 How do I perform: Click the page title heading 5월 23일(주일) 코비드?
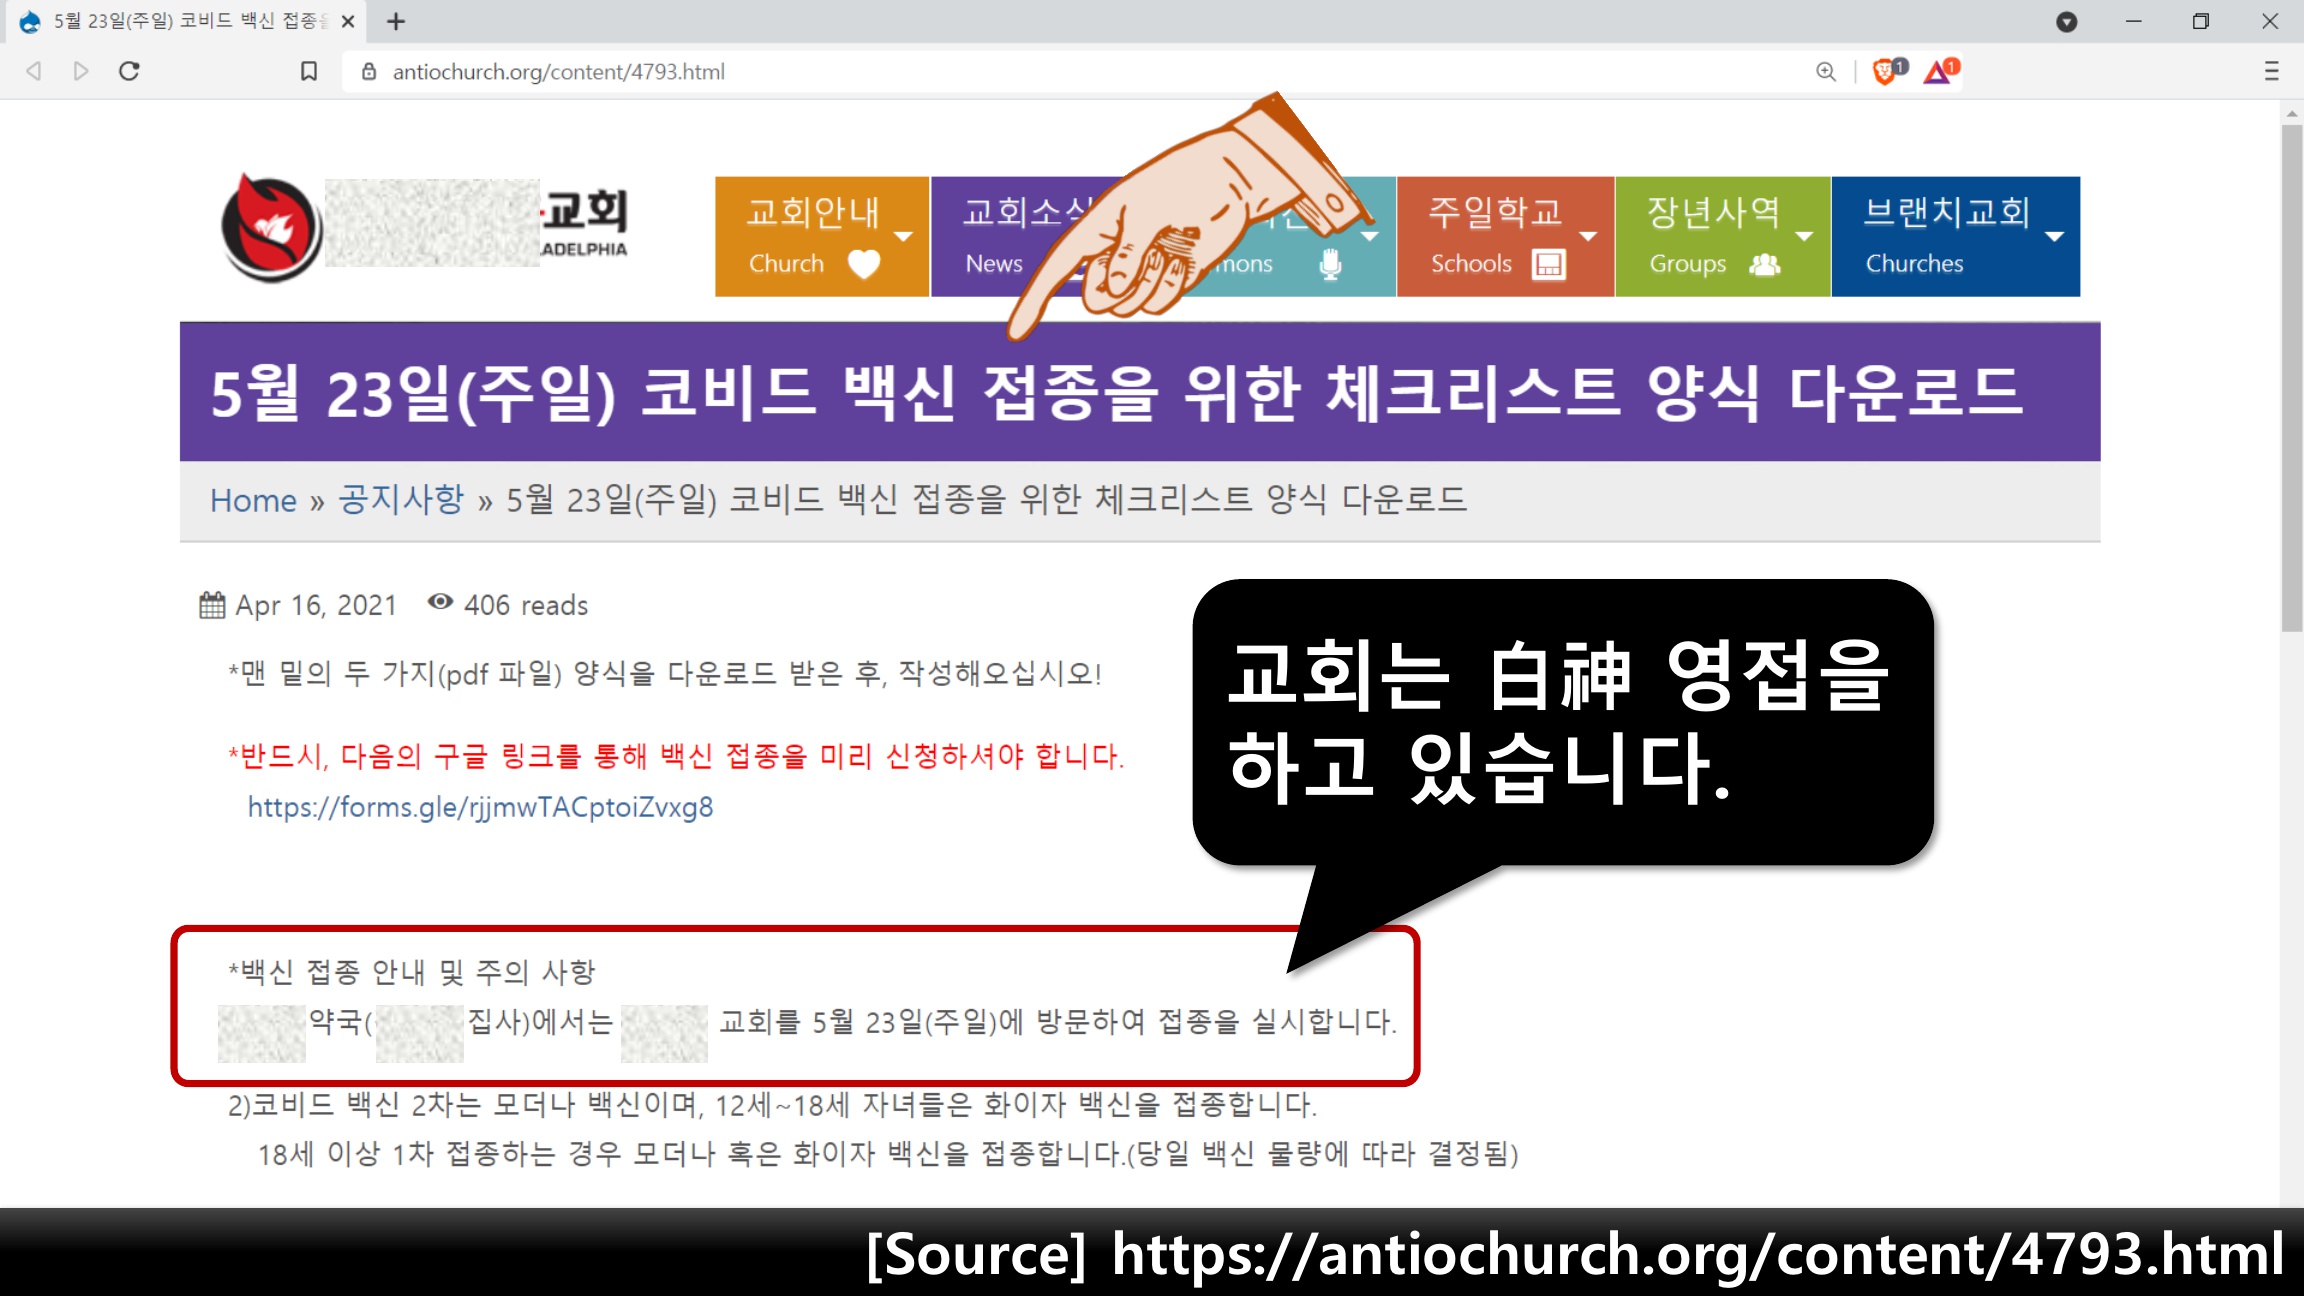tap(1117, 392)
